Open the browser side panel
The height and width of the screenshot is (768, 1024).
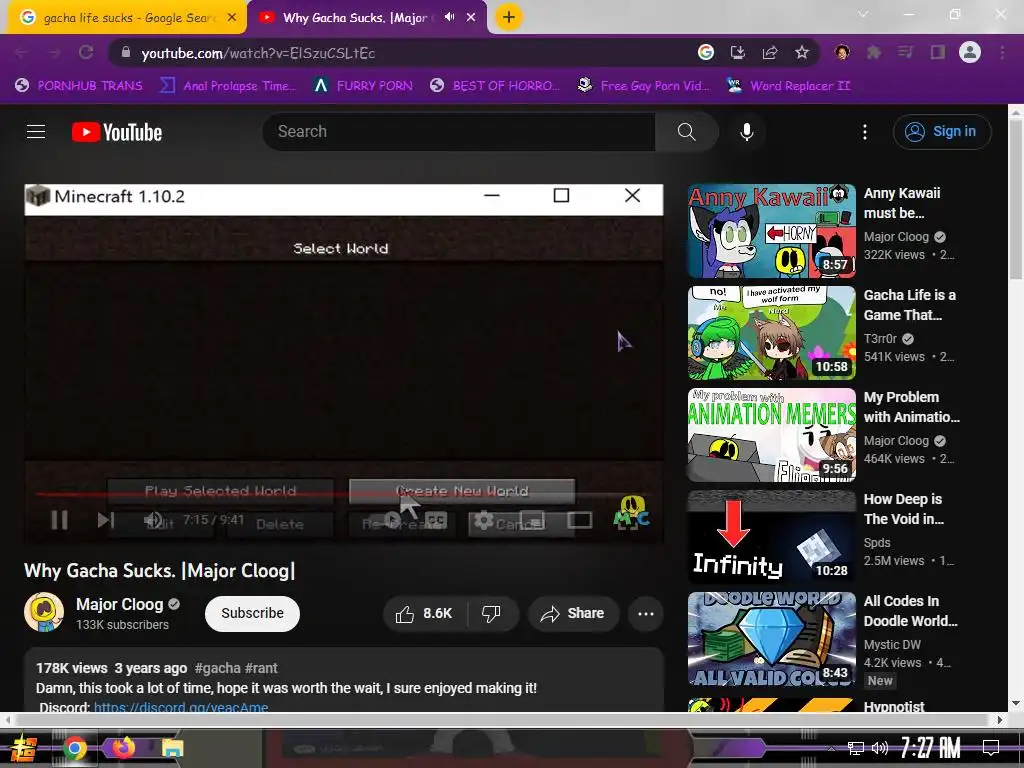[x=938, y=52]
